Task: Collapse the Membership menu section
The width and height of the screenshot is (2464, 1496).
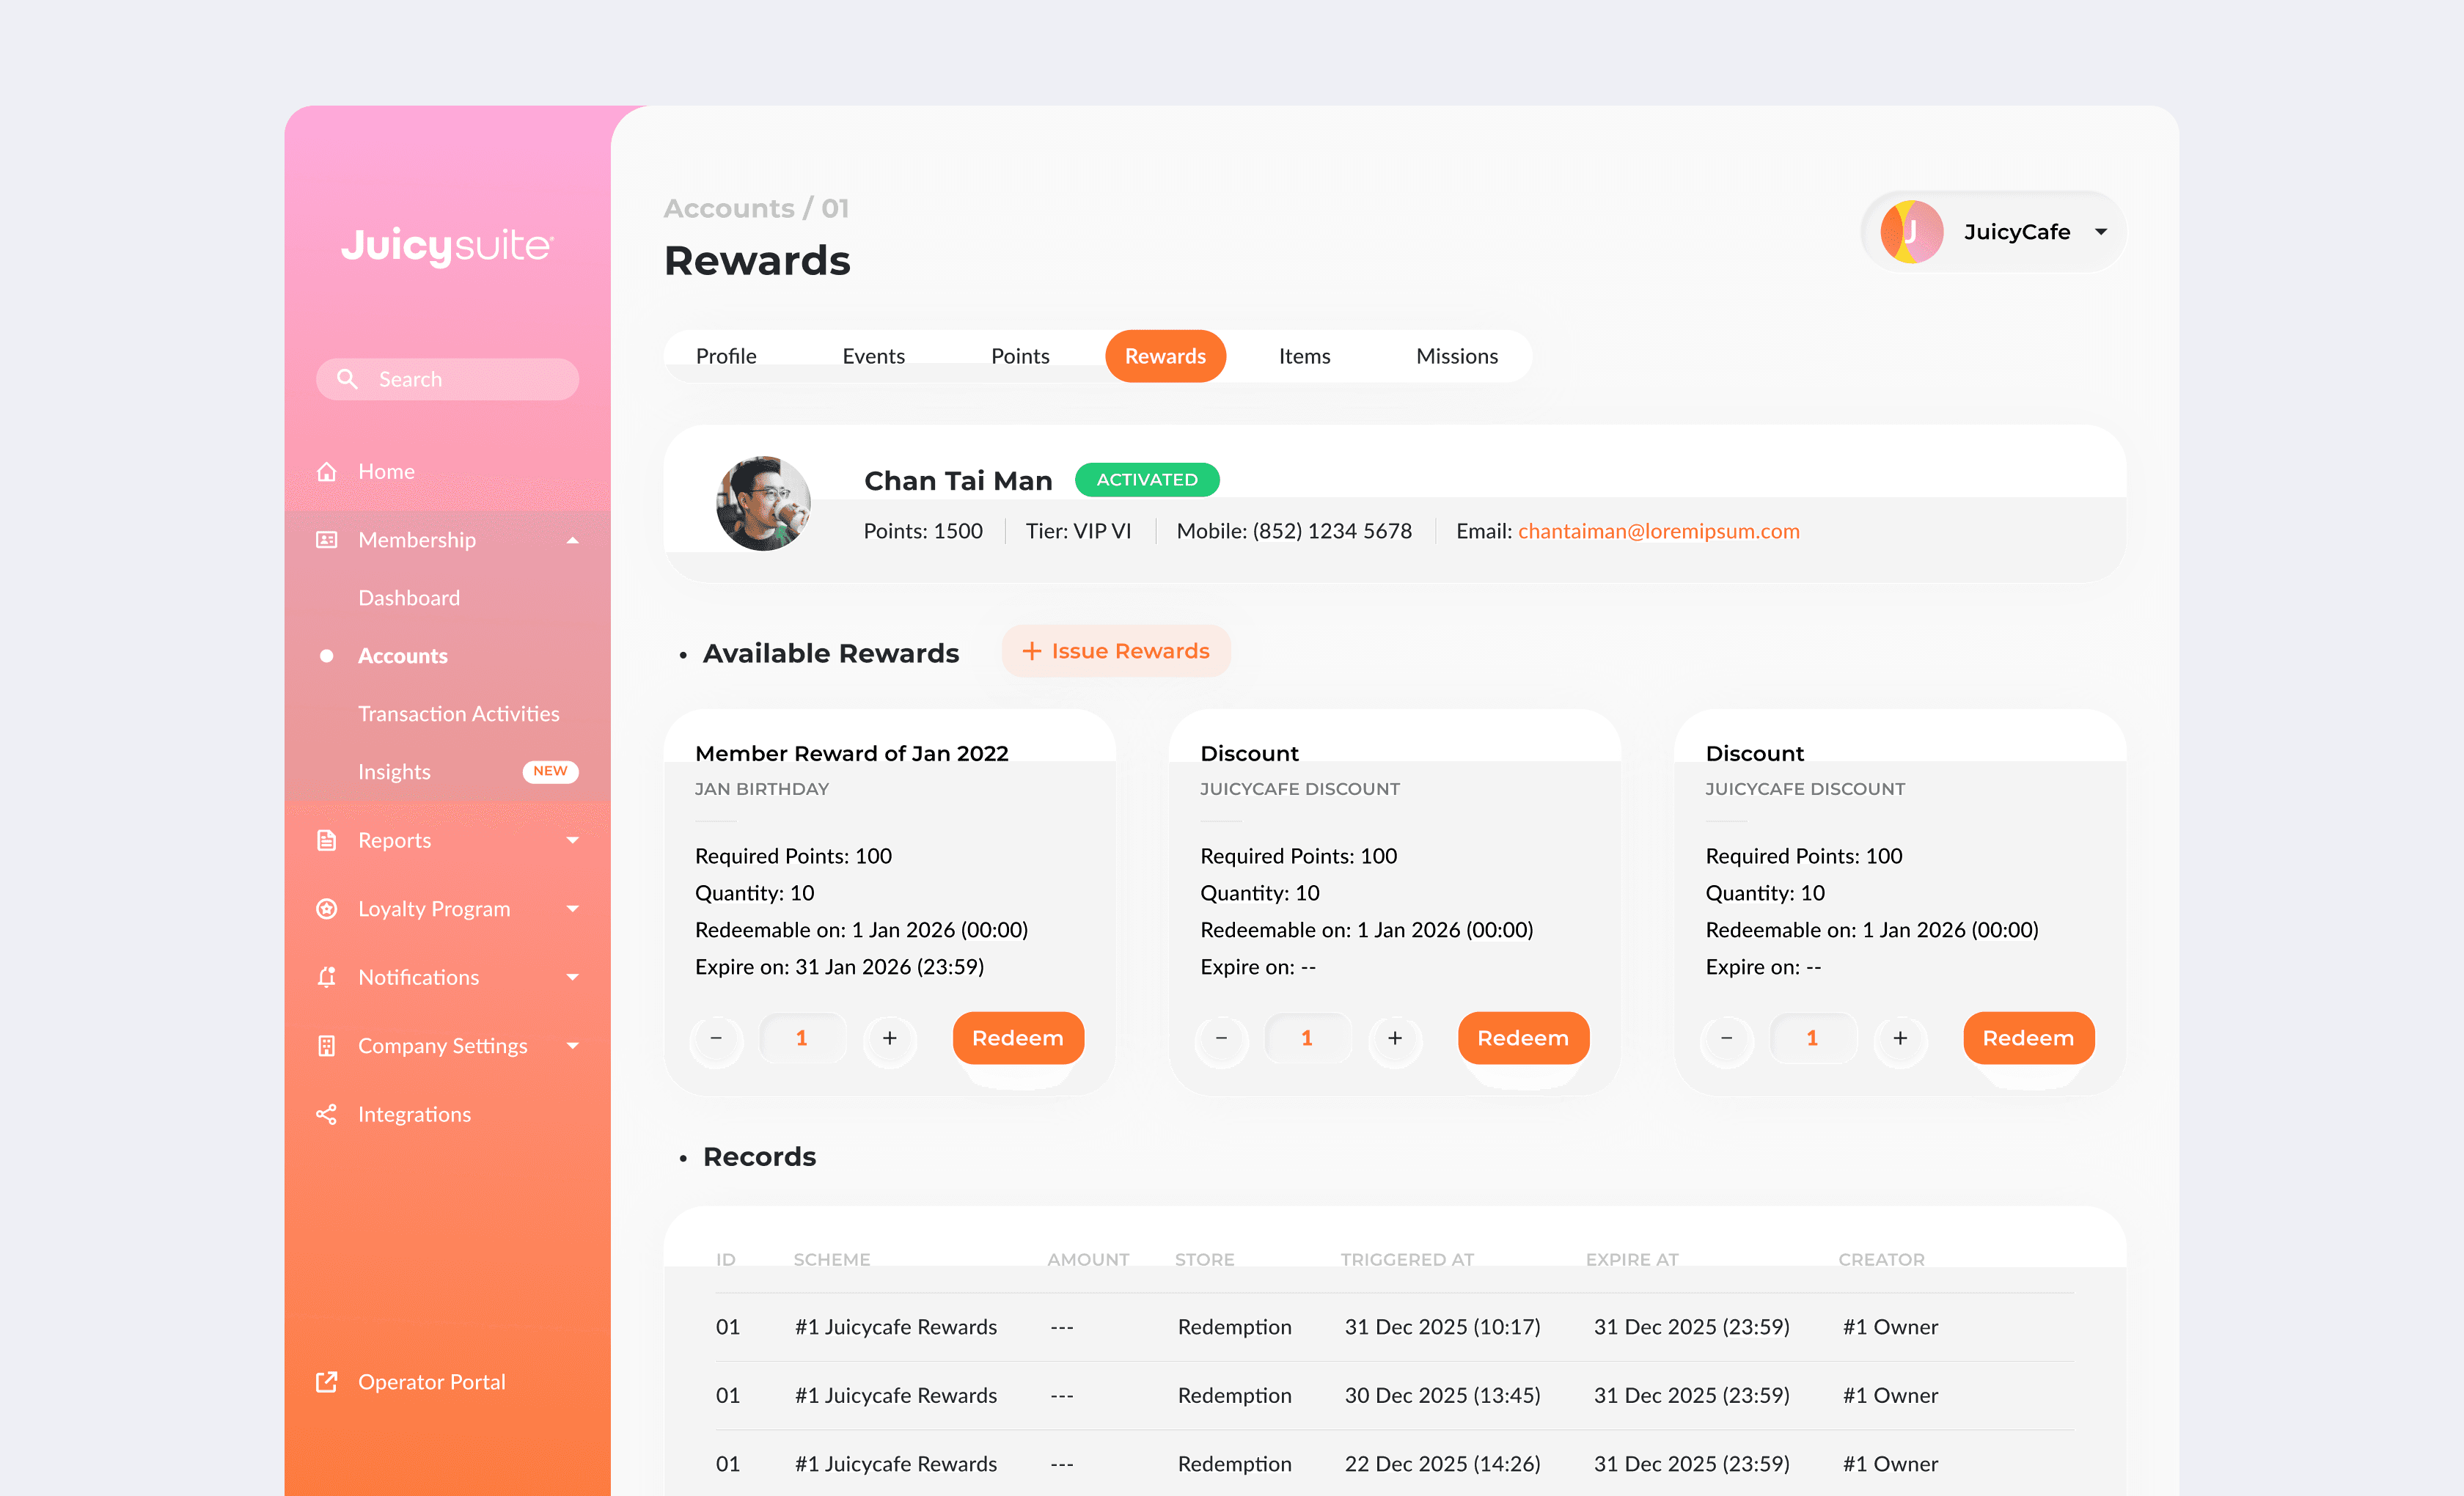Action: 573,540
